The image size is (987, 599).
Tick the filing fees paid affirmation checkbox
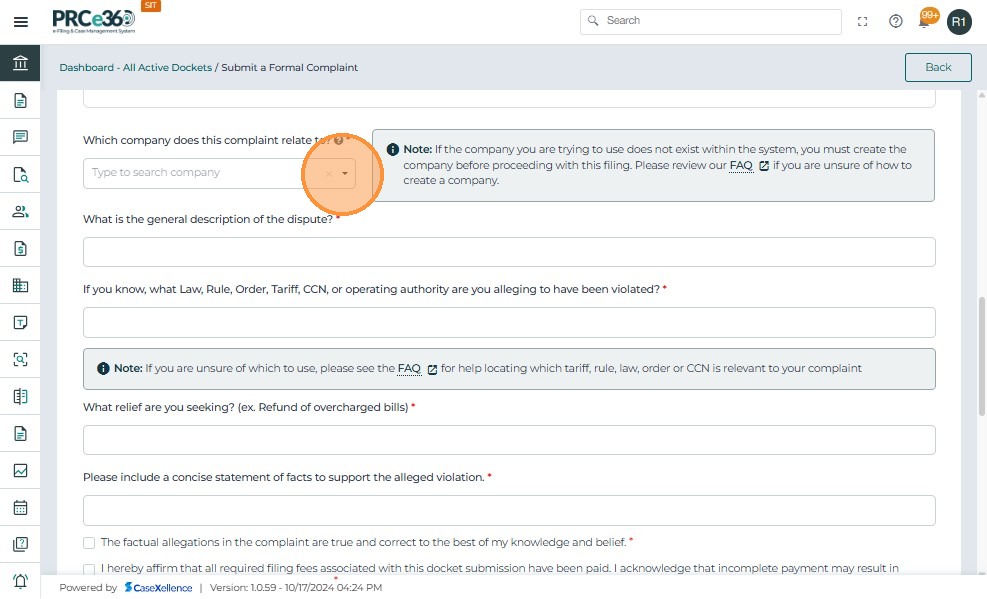pyautogui.click(x=89, y=569)
